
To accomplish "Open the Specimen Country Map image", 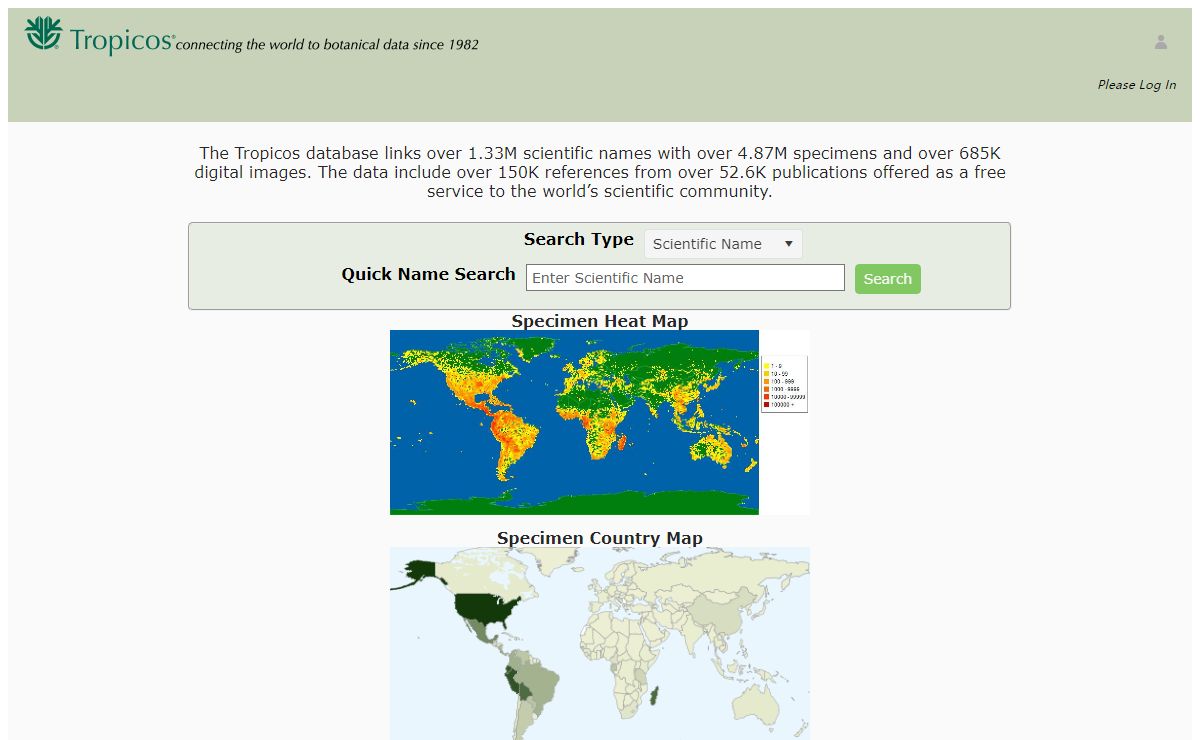I will pos(599,644).
